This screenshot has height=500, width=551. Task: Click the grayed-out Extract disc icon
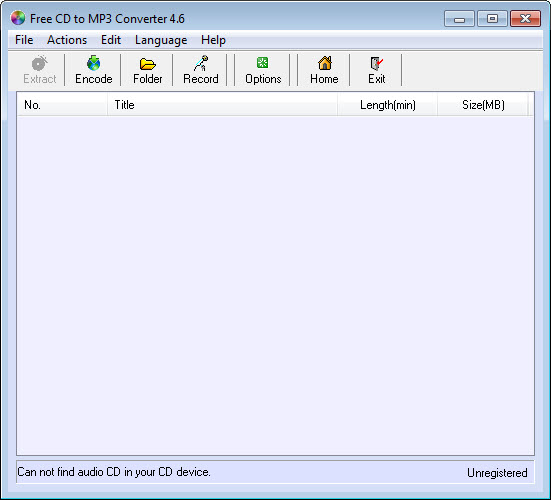pos(39,63)
